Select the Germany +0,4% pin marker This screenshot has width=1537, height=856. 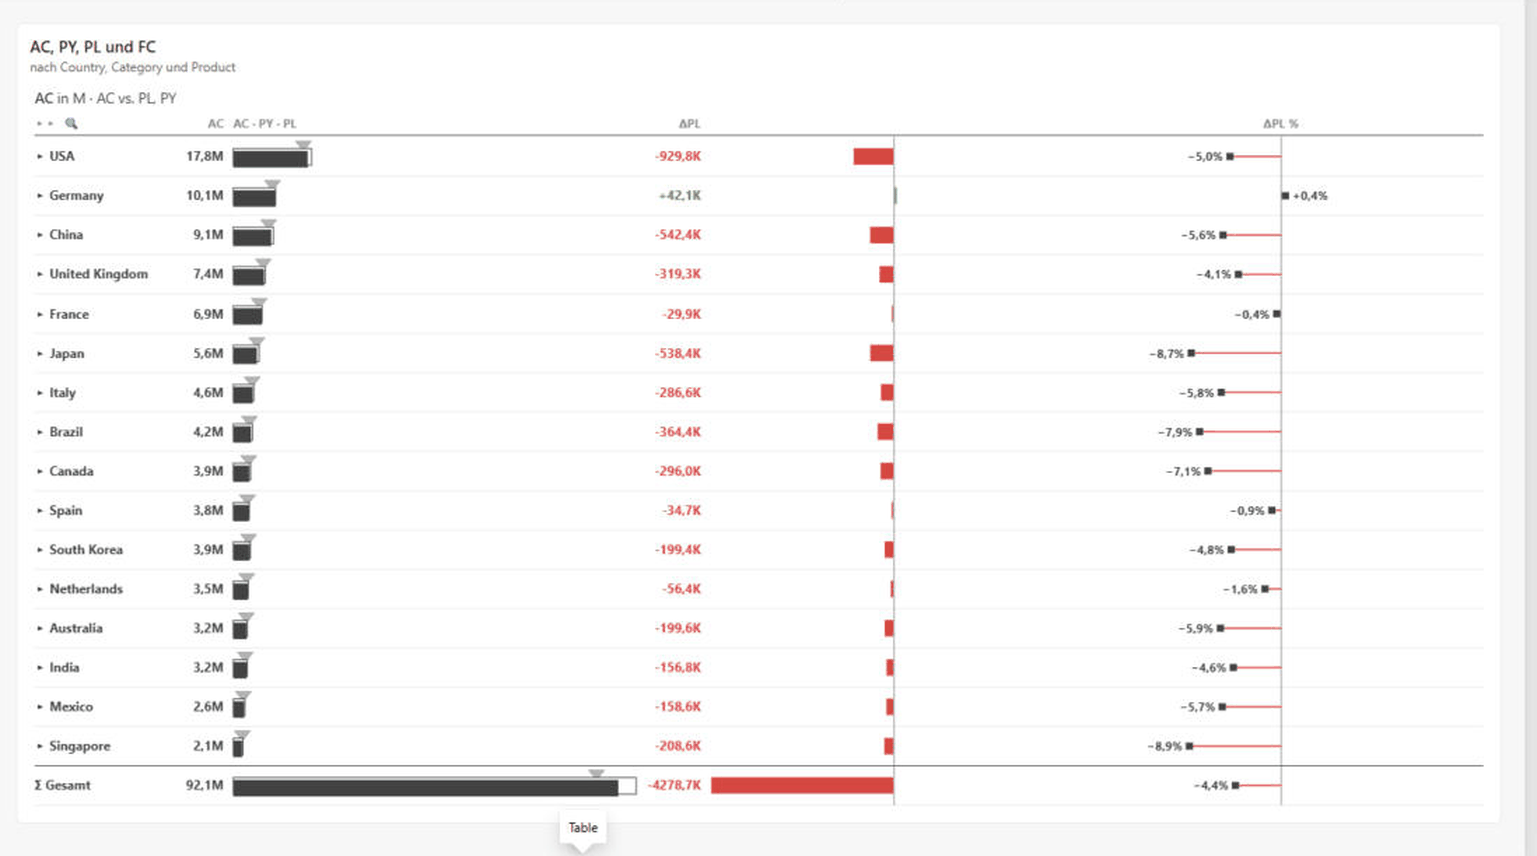[x=1285, y=196]
